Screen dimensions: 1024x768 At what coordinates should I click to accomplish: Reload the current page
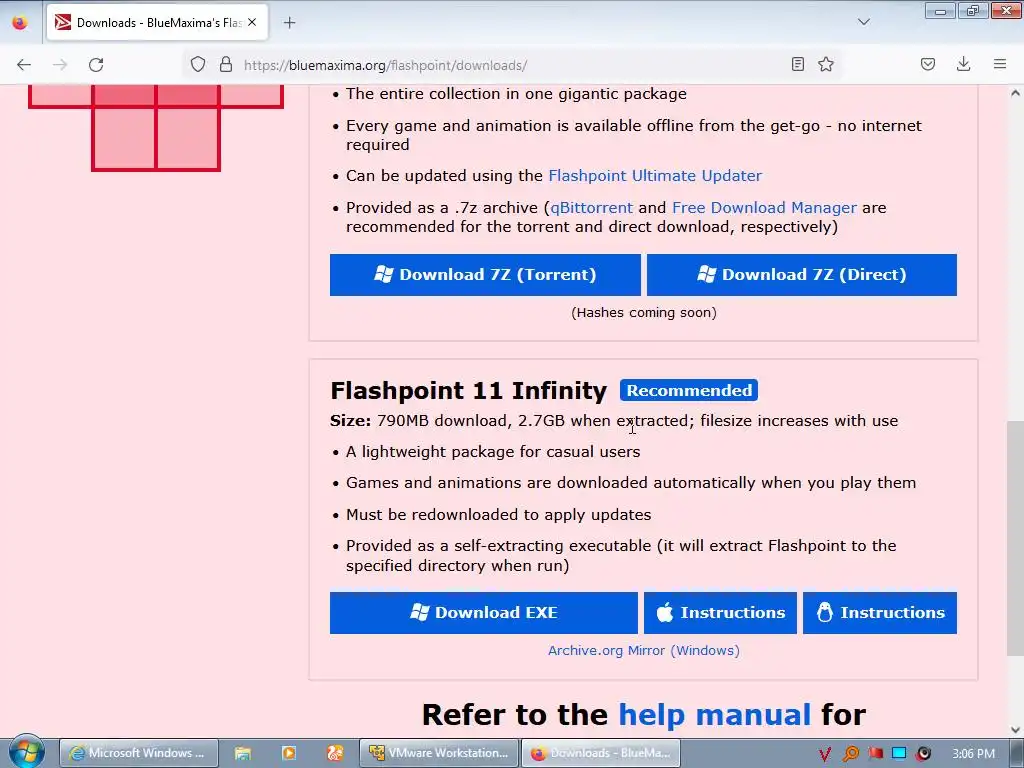96,65
